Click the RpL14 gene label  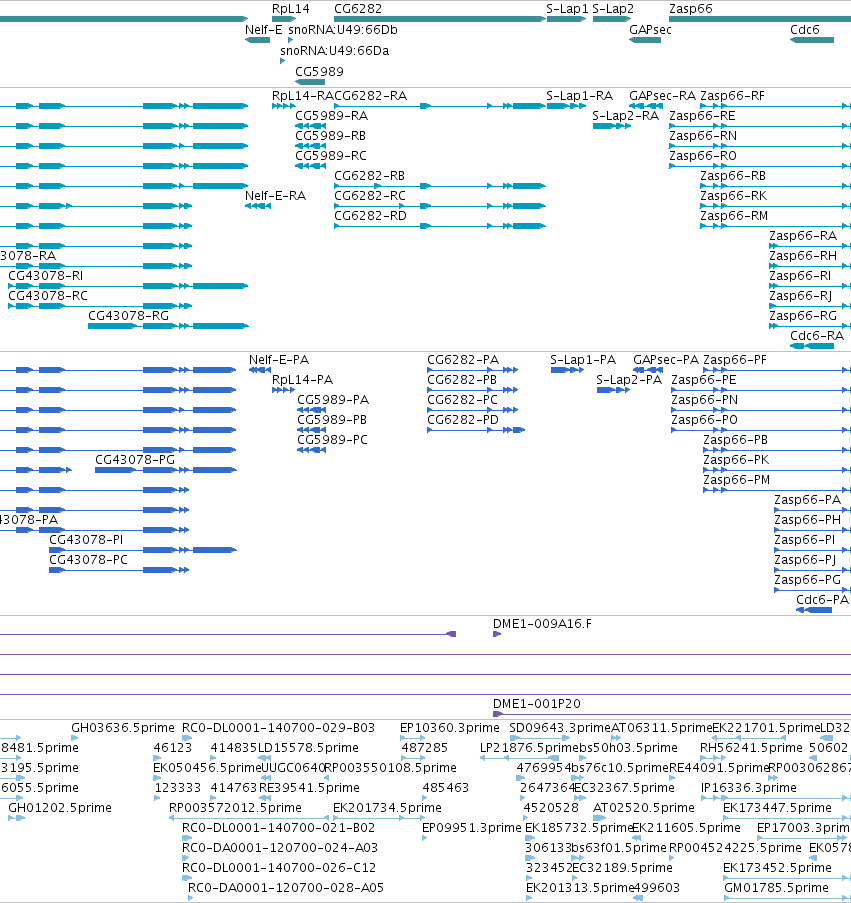pos(291,9)
